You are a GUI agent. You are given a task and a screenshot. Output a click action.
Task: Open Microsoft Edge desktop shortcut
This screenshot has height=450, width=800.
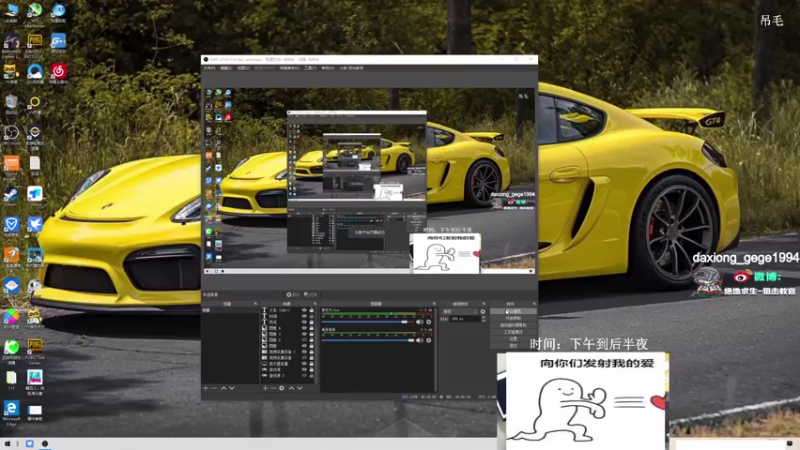click(x=11, y=413)
